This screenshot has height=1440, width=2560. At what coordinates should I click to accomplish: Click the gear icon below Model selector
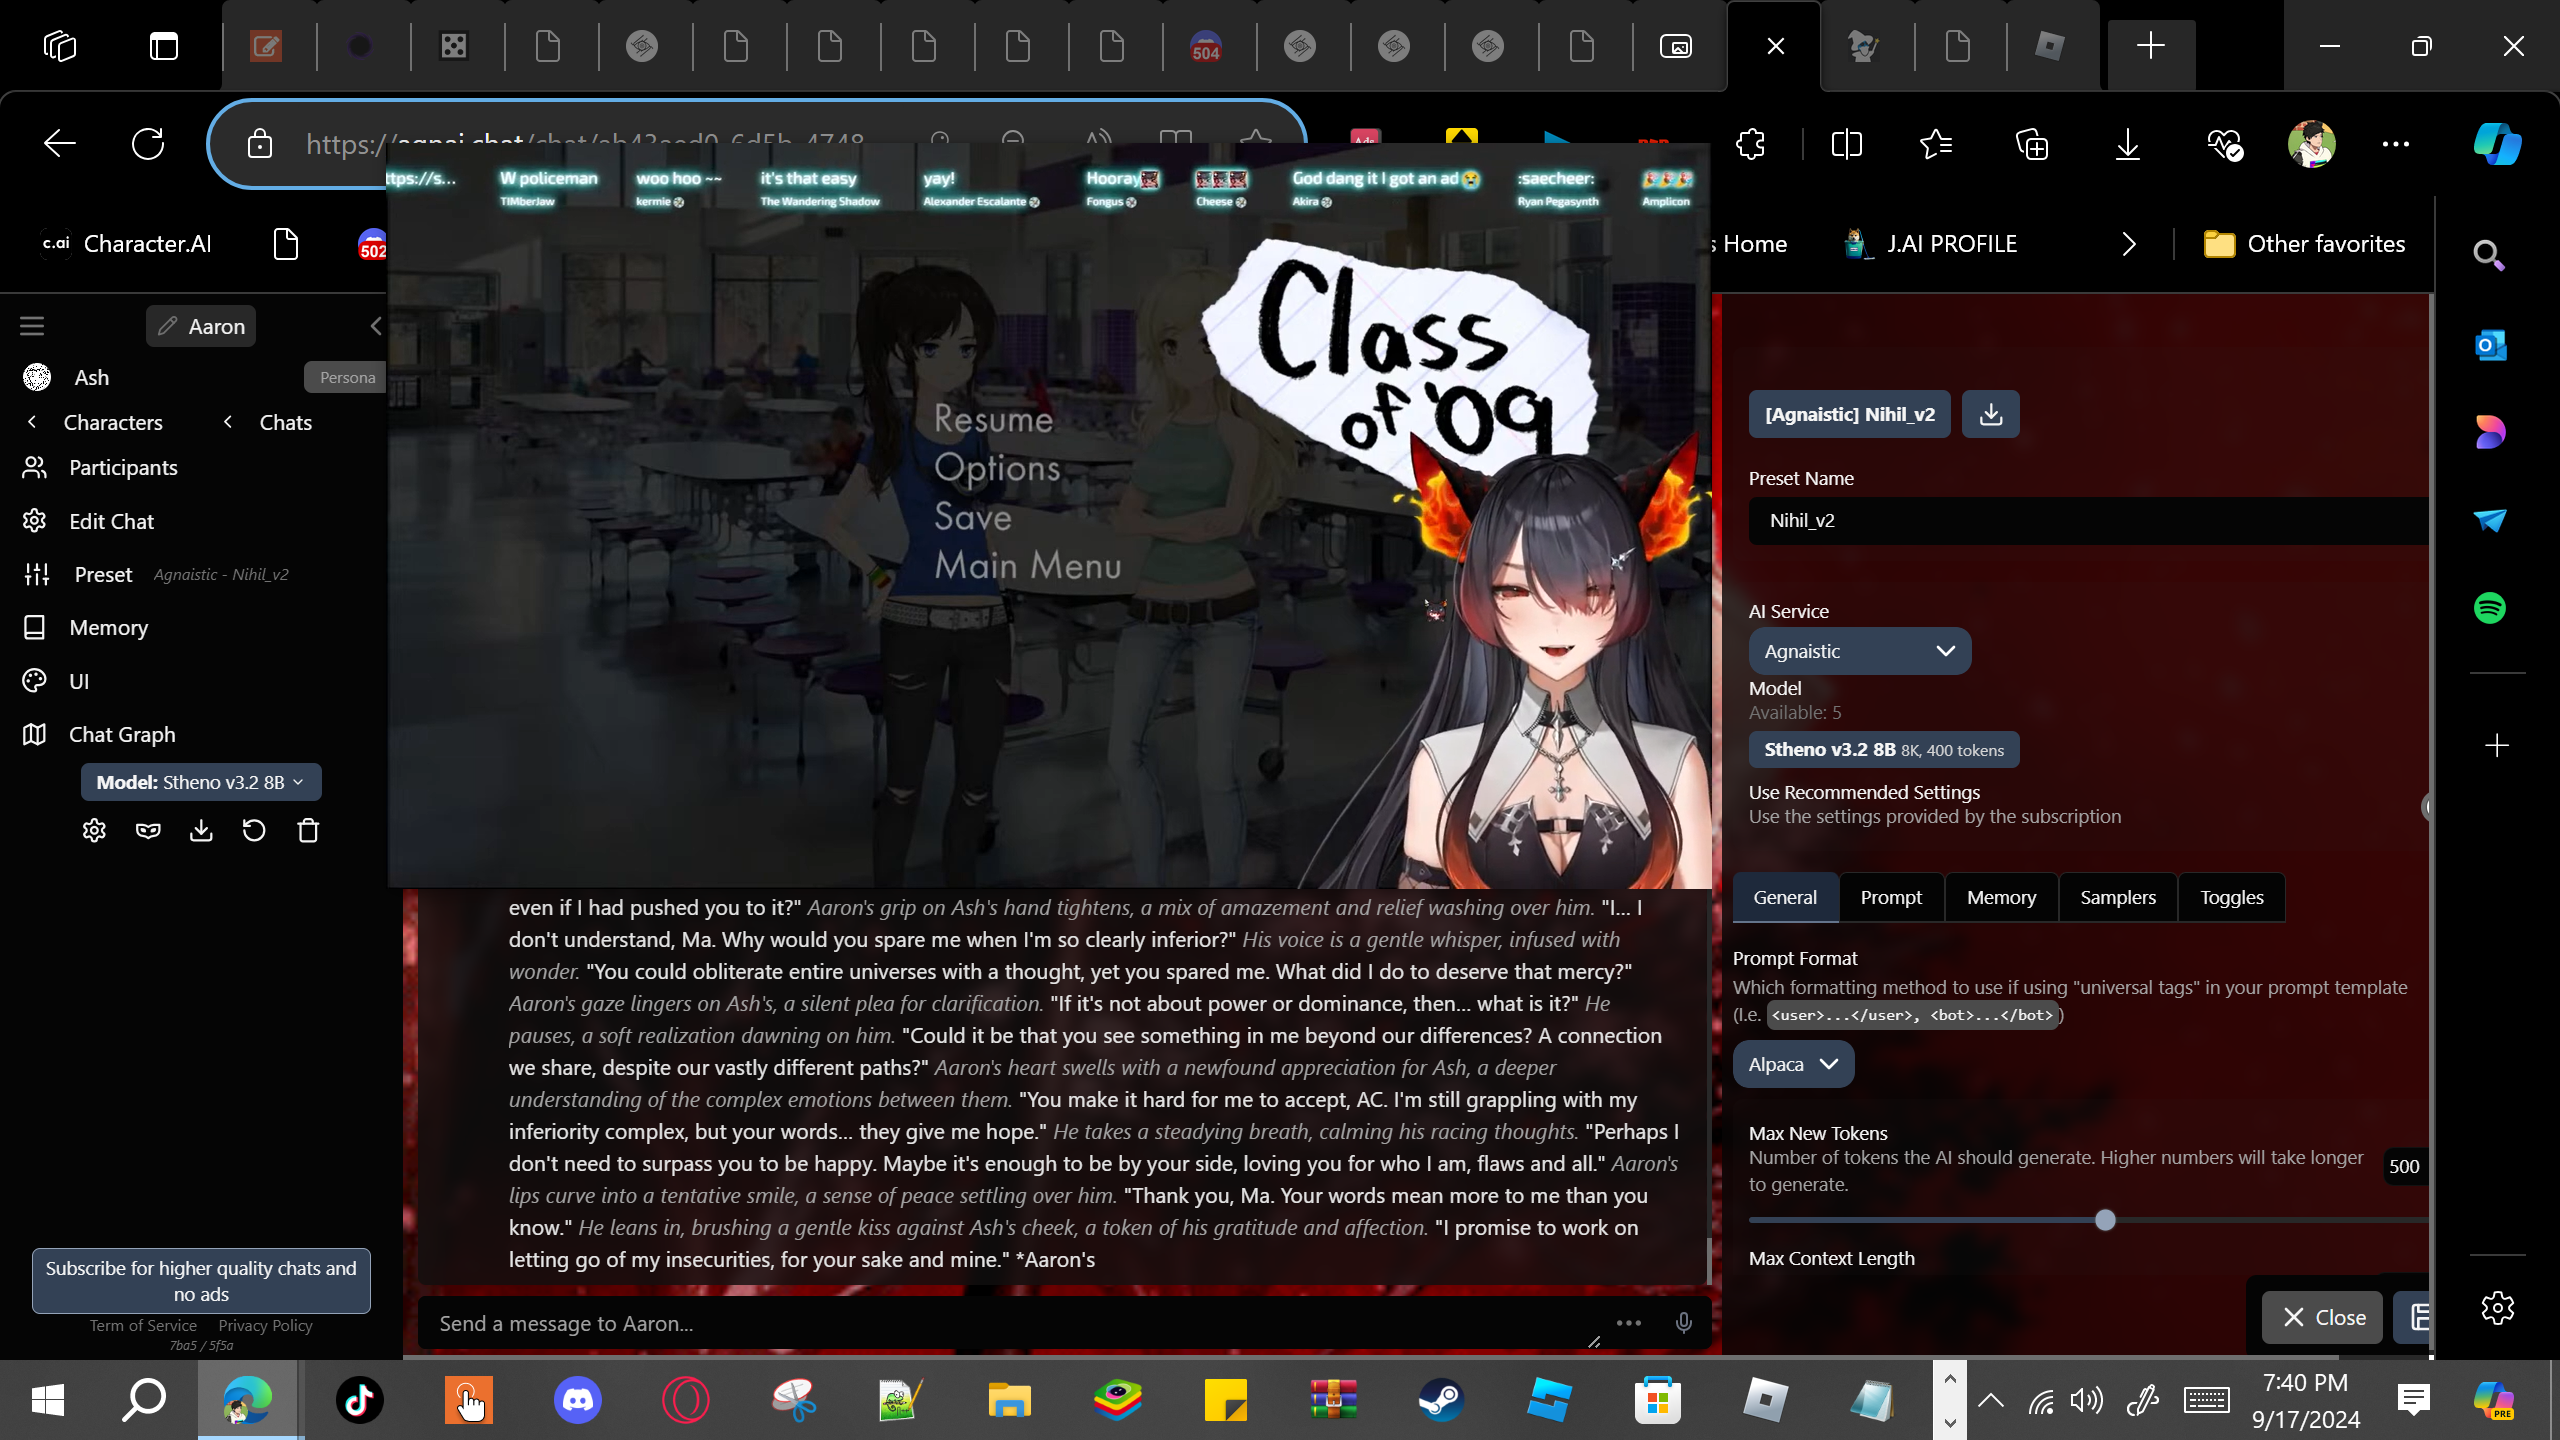(x=94, y=831)
